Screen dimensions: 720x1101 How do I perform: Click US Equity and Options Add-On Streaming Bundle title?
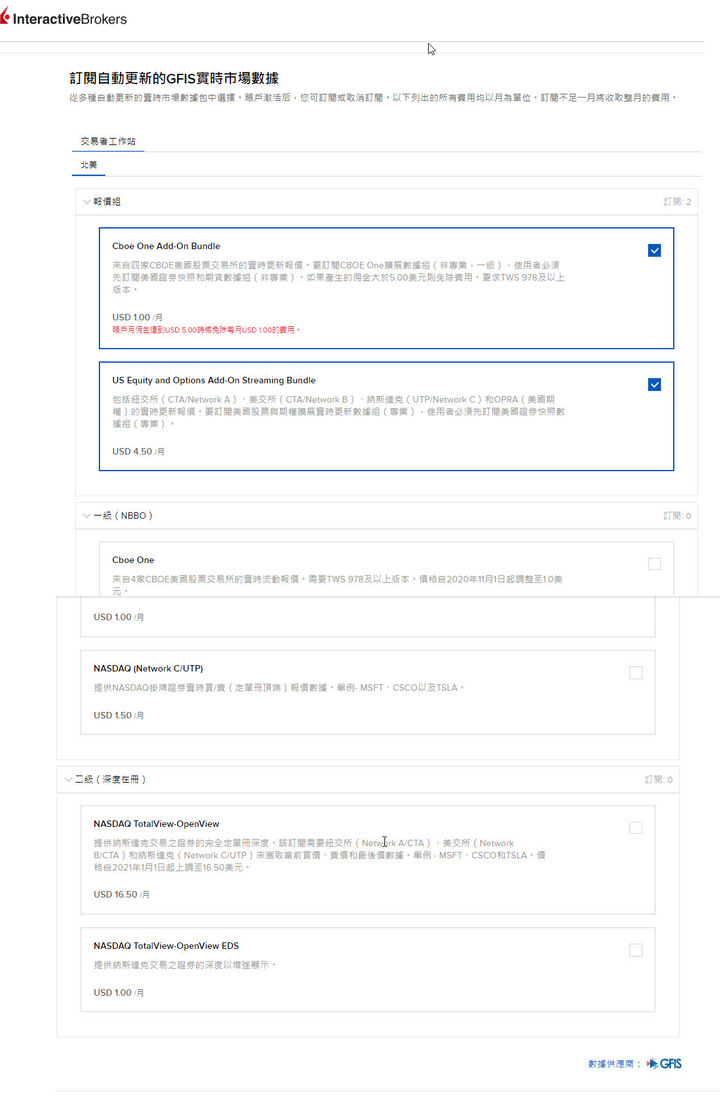214,380
